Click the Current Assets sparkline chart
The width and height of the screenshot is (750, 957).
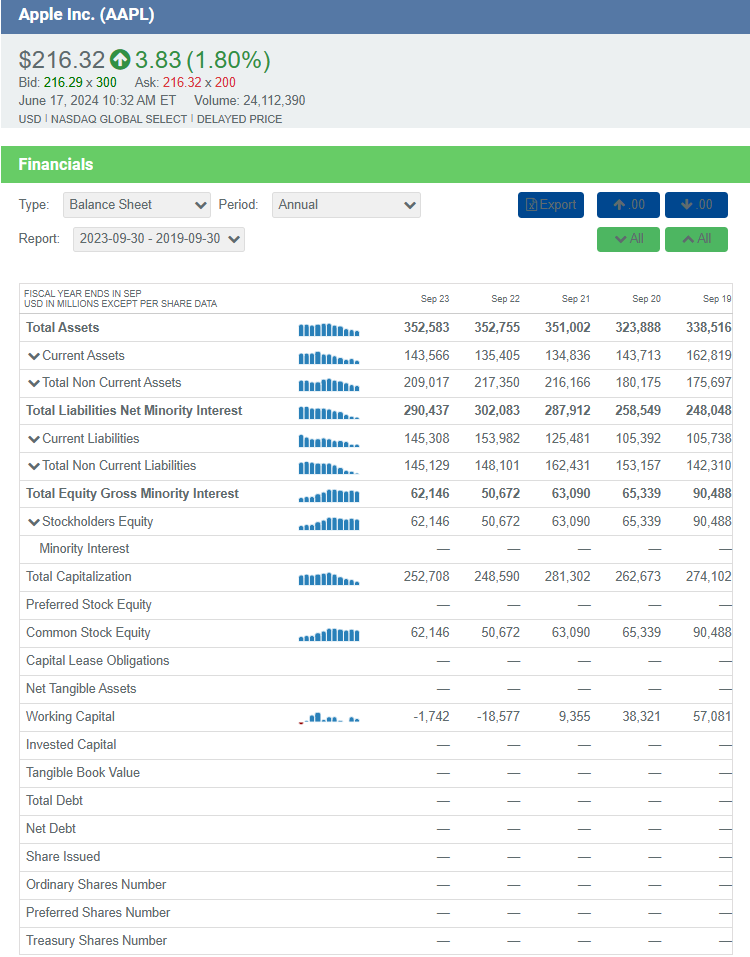click(x=329, y=358)
